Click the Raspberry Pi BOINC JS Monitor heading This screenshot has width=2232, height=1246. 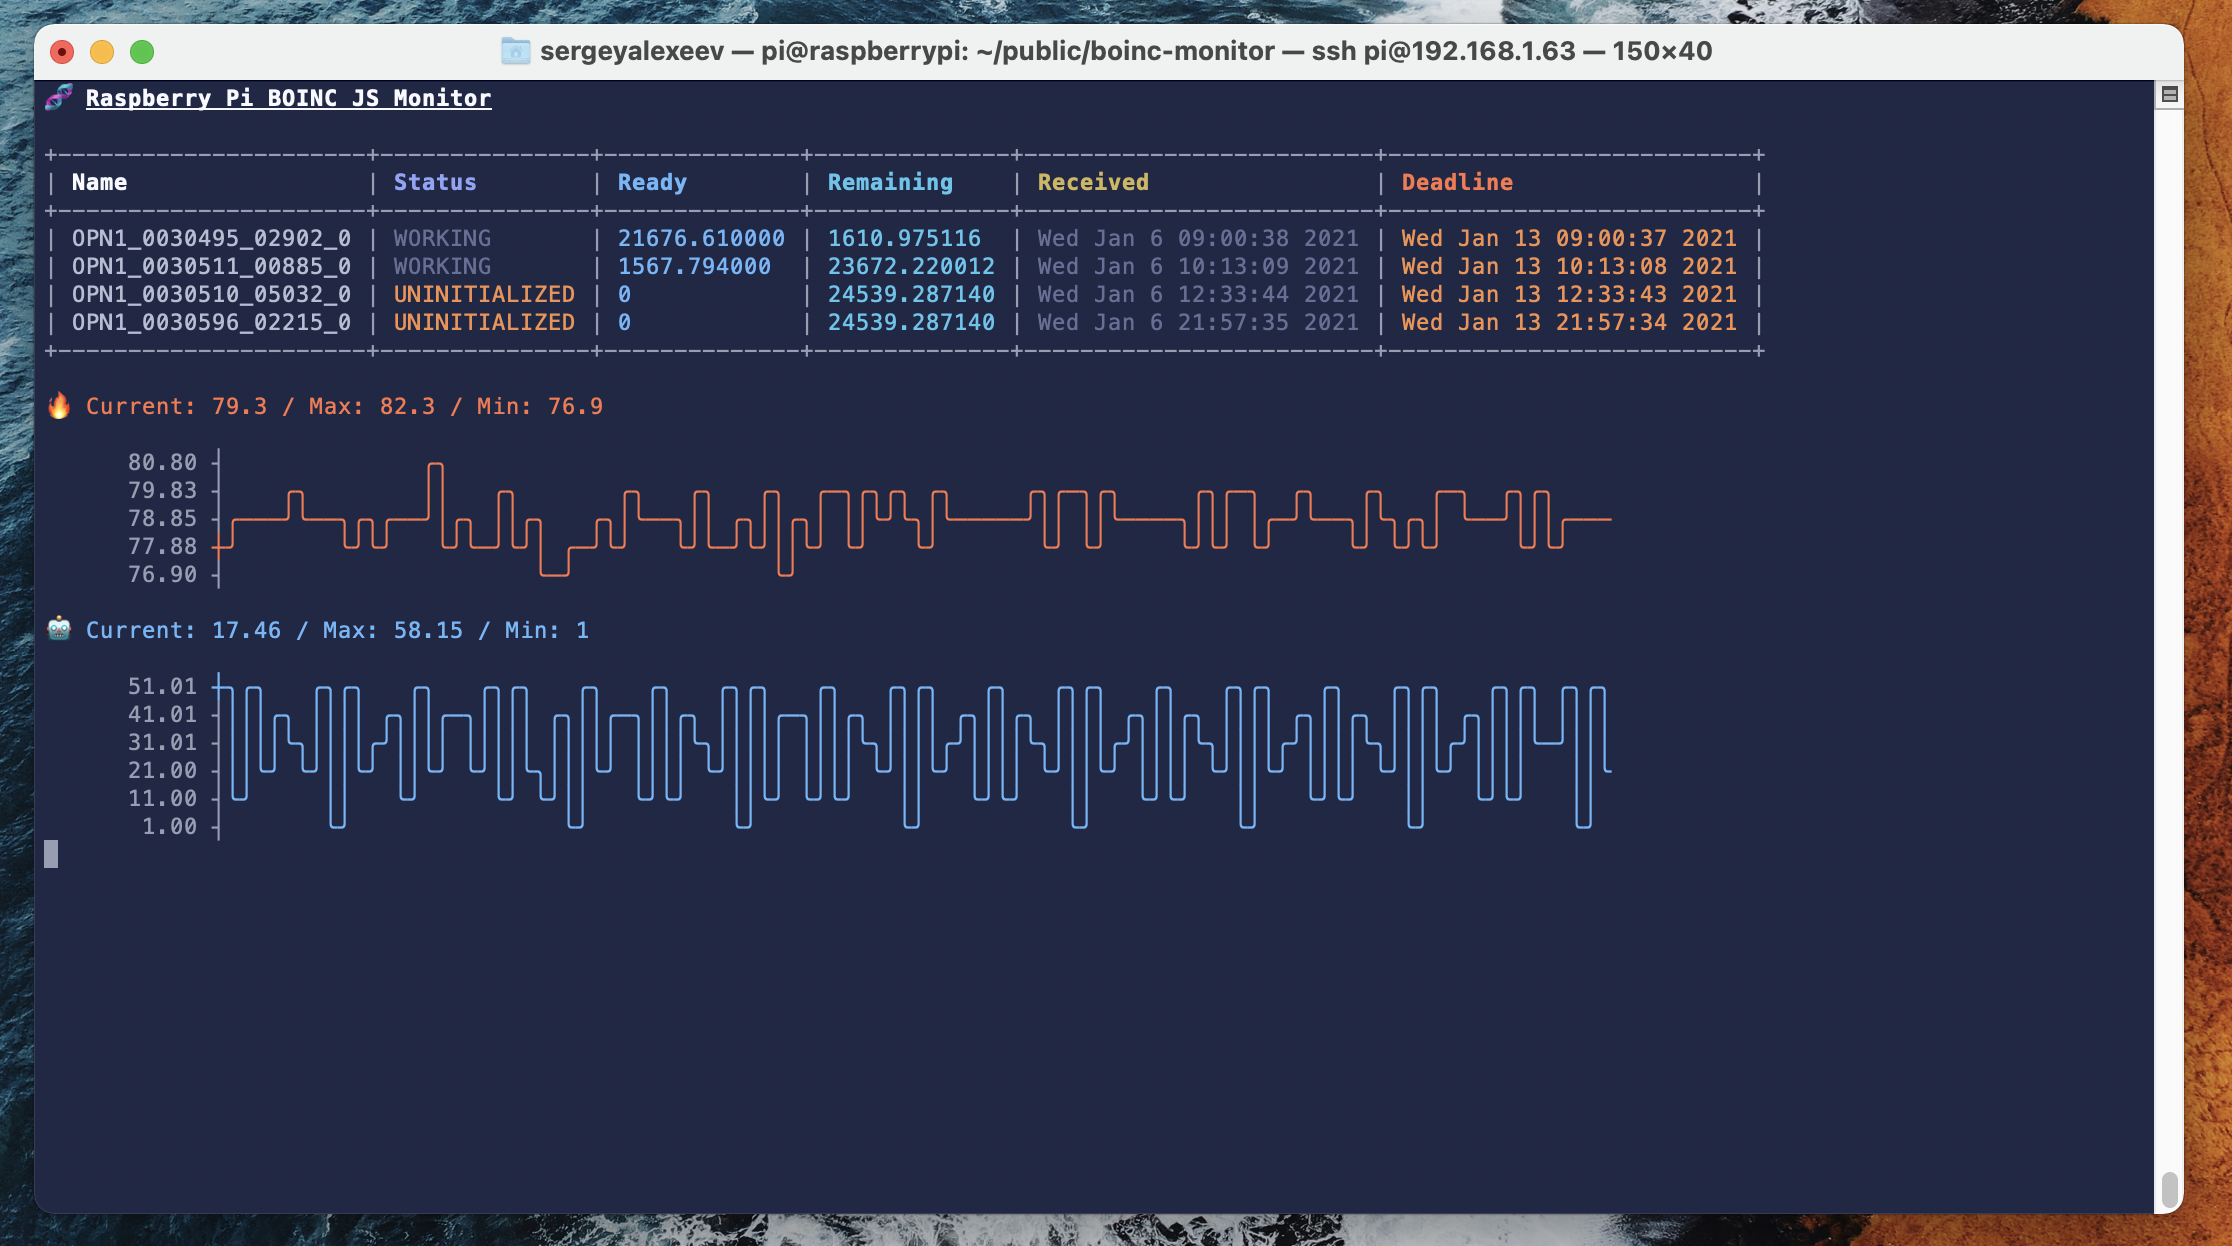click(288, 98)
